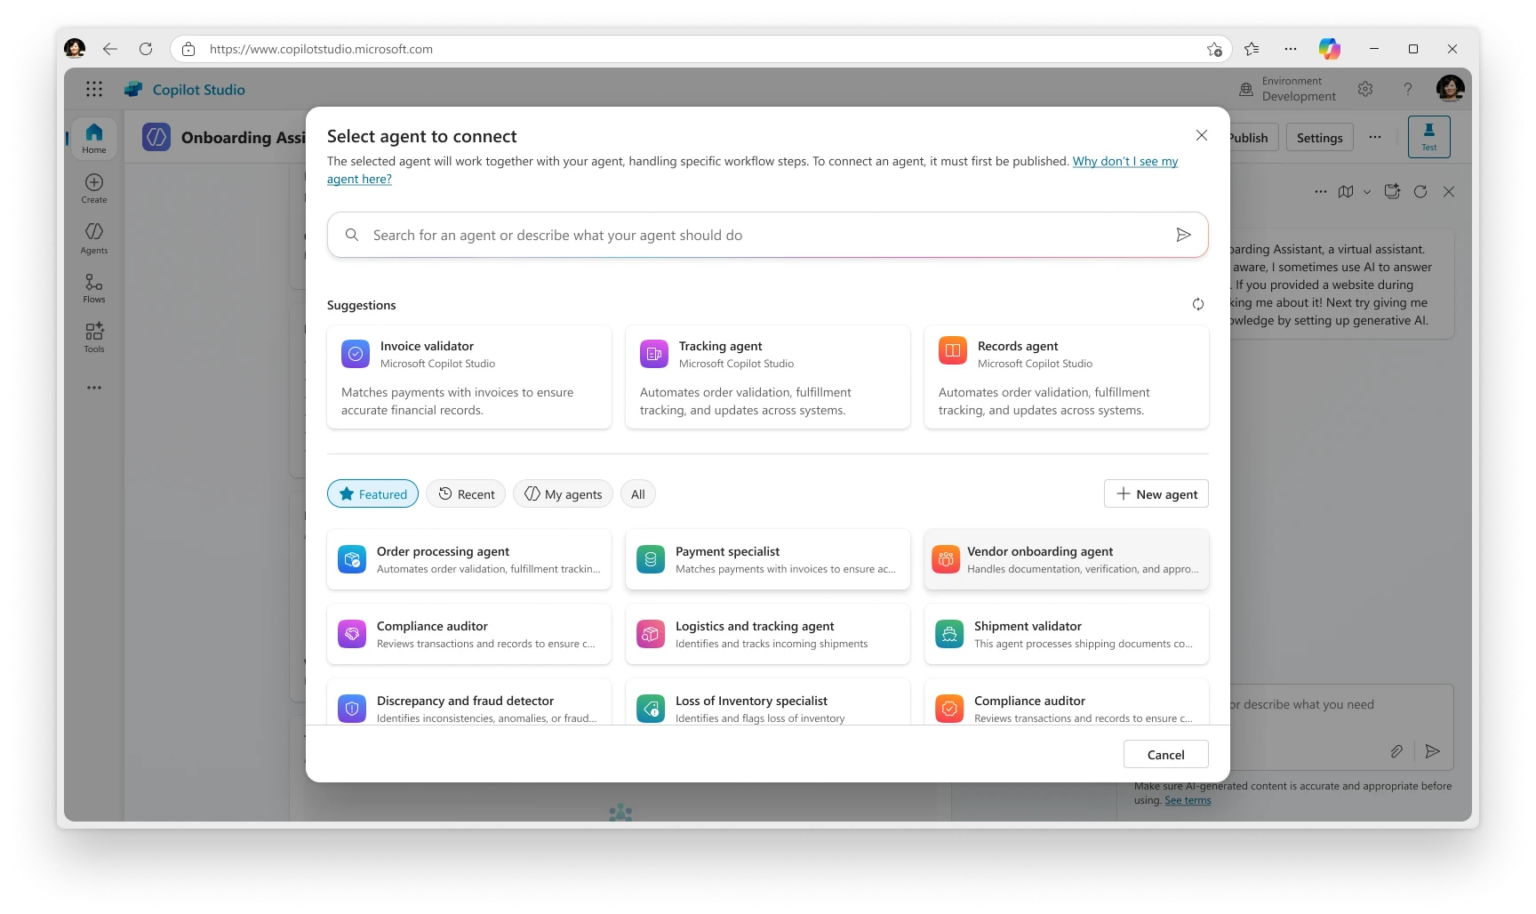The height and width of the screenshot is (914, 1536).
Task: Select the My agents filter tab
Action: (563, 494)
